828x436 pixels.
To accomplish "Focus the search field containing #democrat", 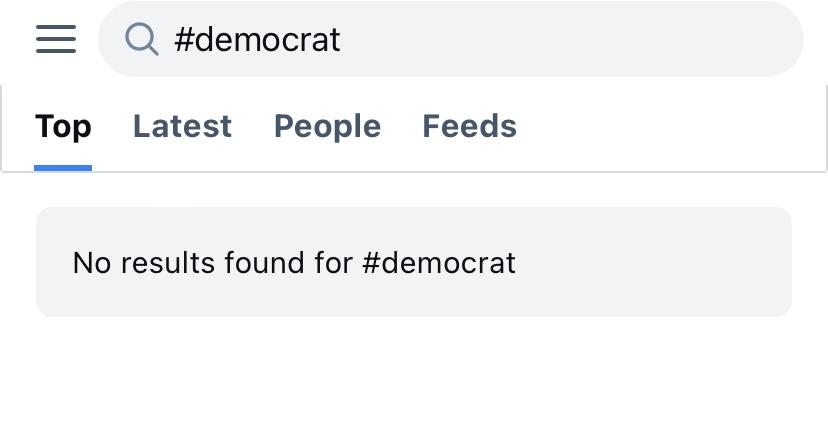I will pyautogui.click(x=450, y=39).
